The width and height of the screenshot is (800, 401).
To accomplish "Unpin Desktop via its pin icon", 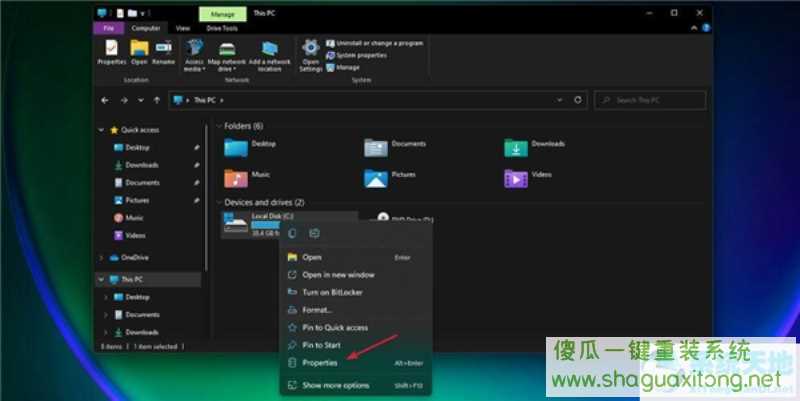I will (x=196, y=147).
